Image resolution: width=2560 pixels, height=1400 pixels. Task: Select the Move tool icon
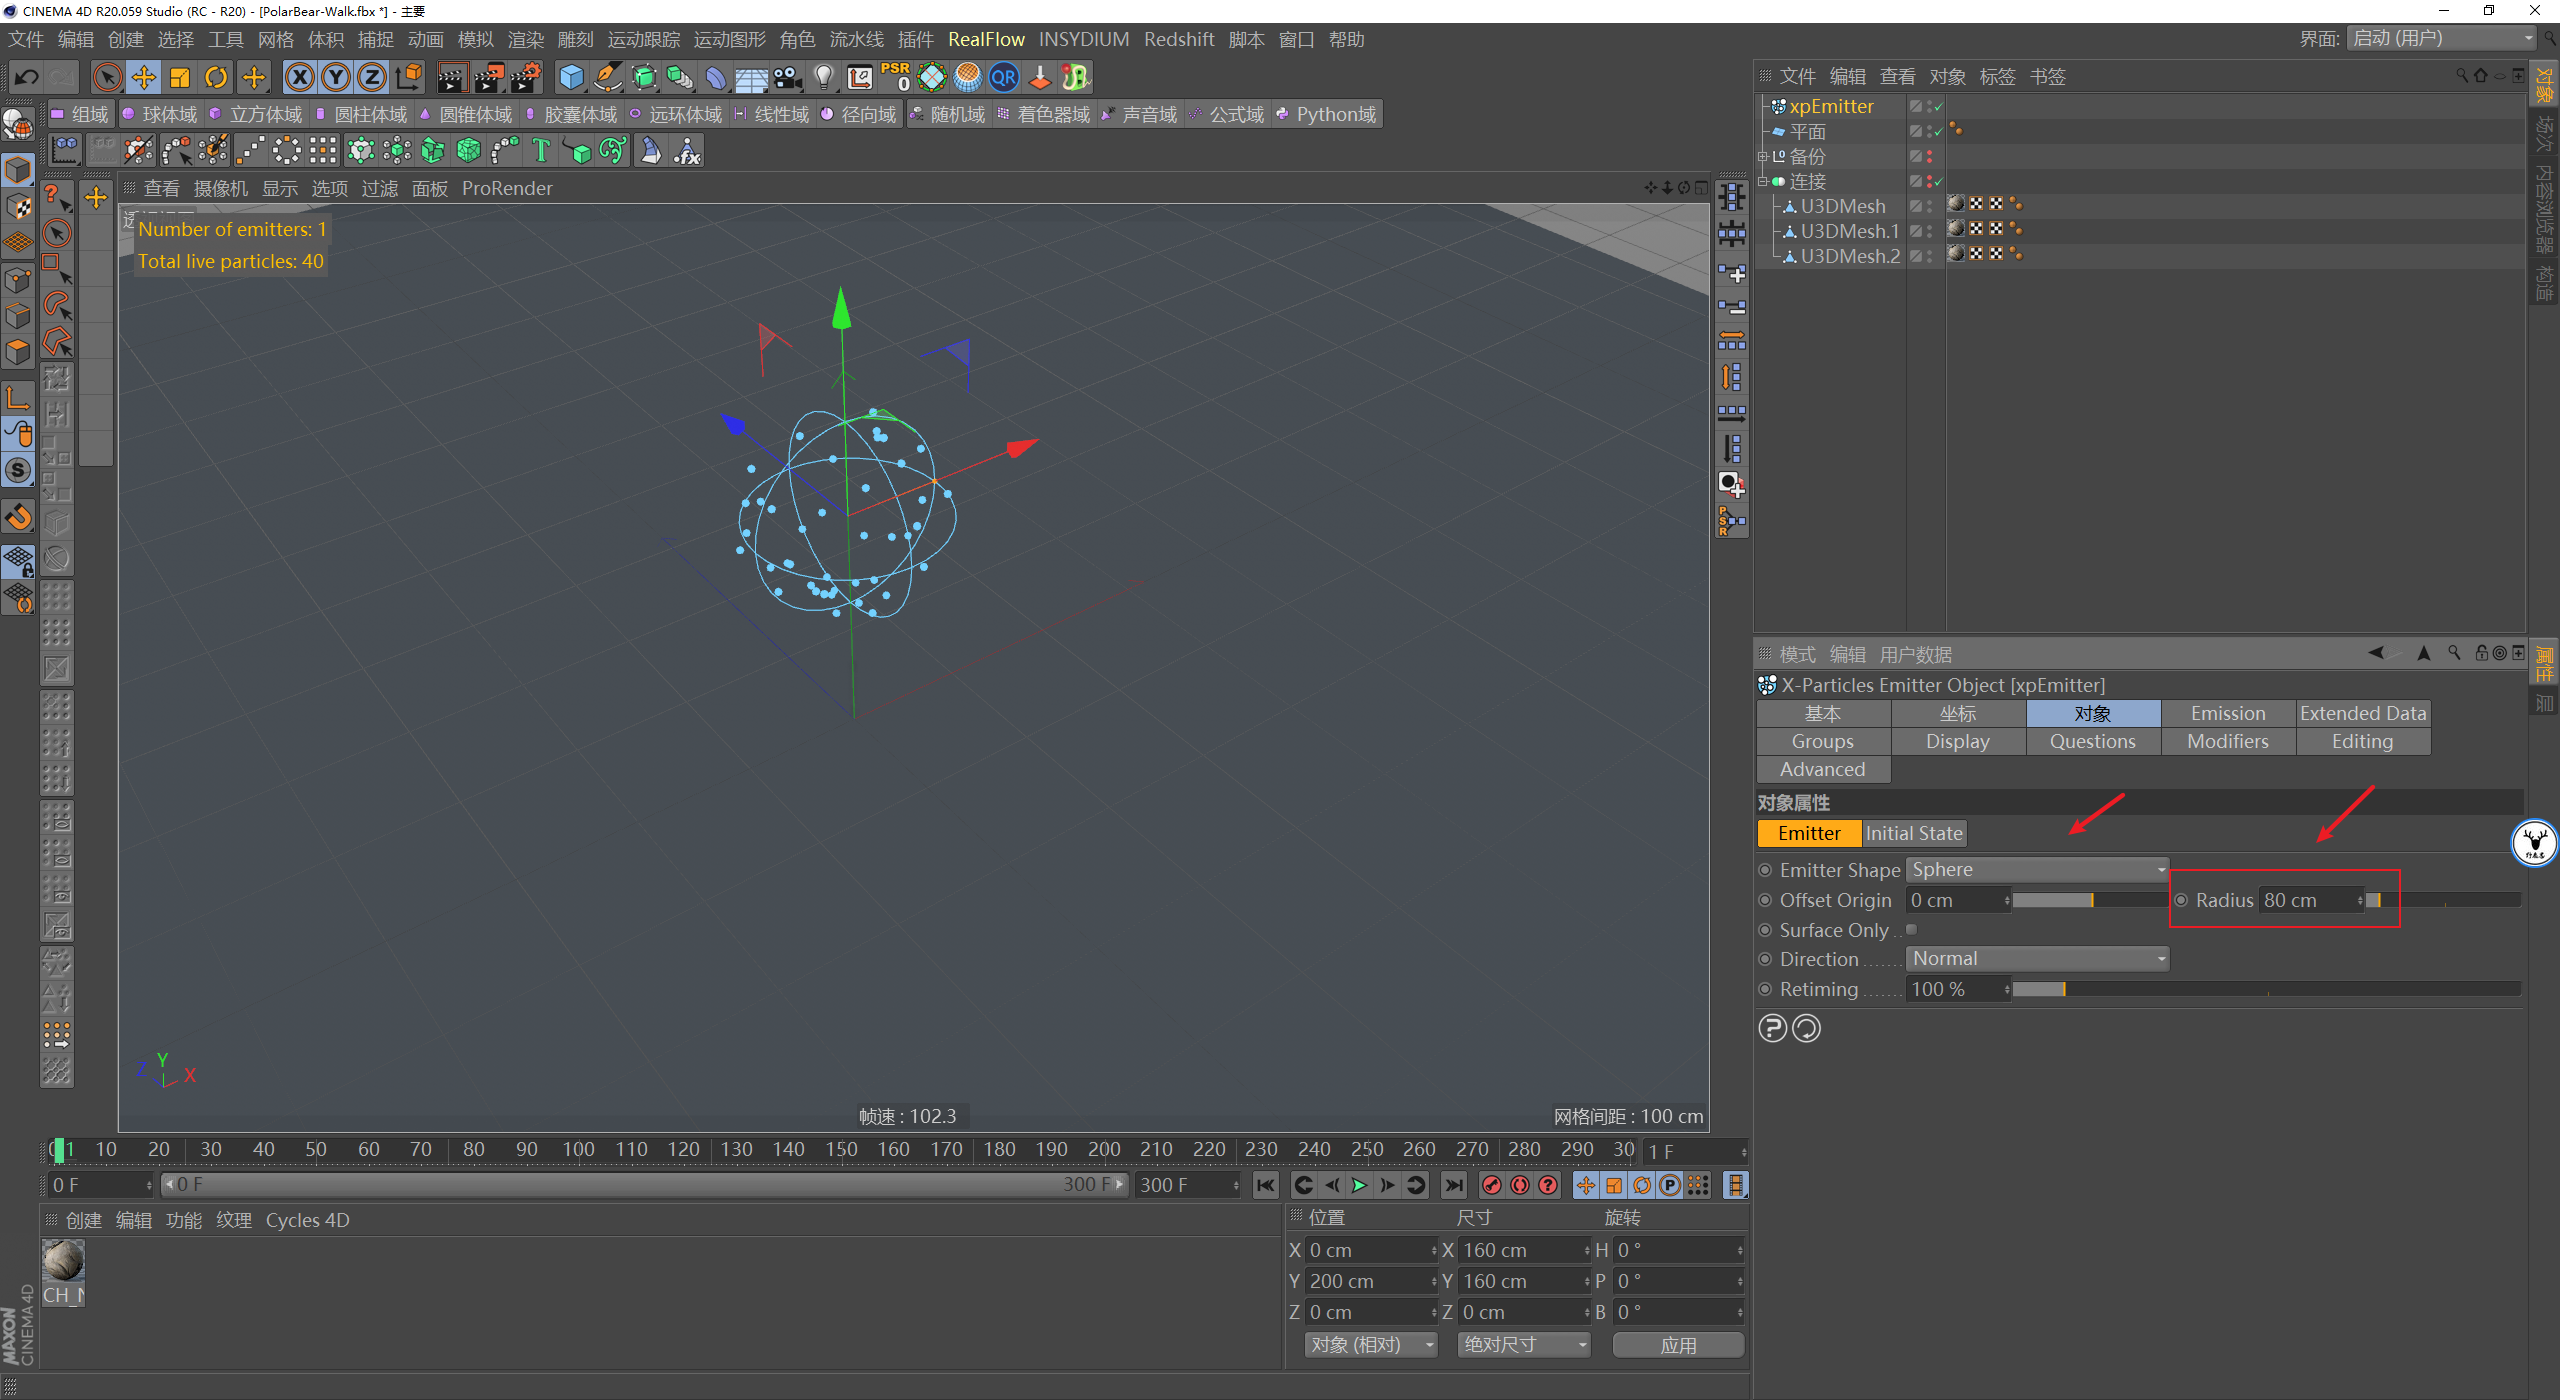(144, 77)
